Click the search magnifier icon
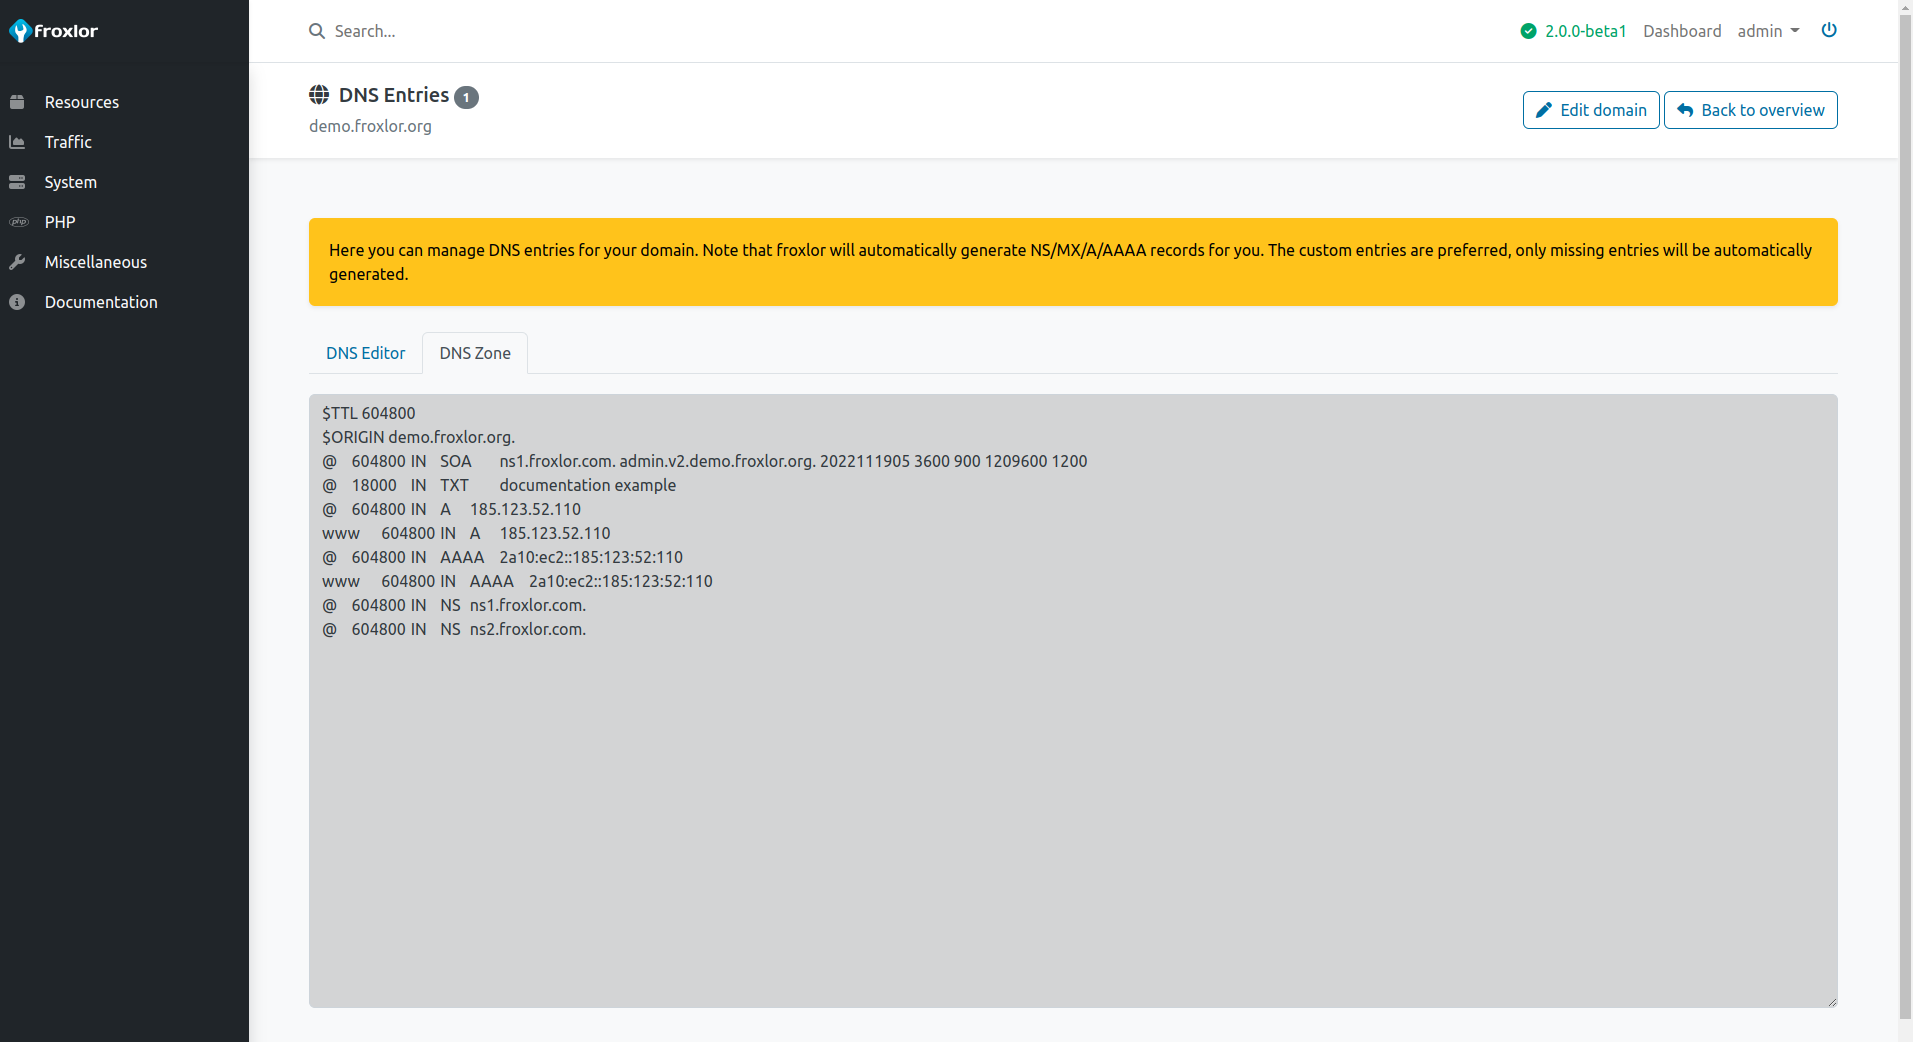This screenshot has width=1913, height=1042. point(317,31)
